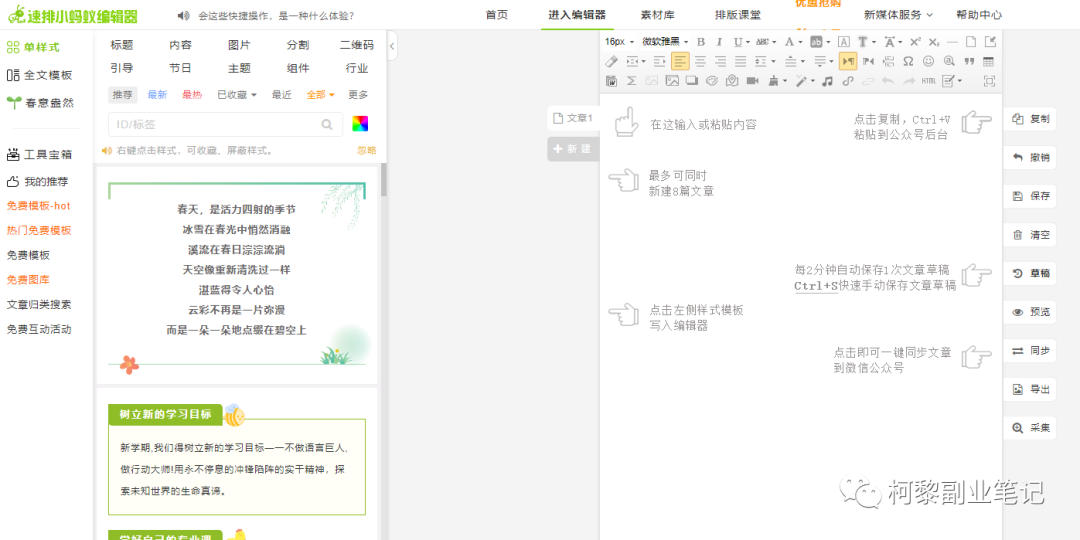Insert a table using the table icon

click(989, 61)
